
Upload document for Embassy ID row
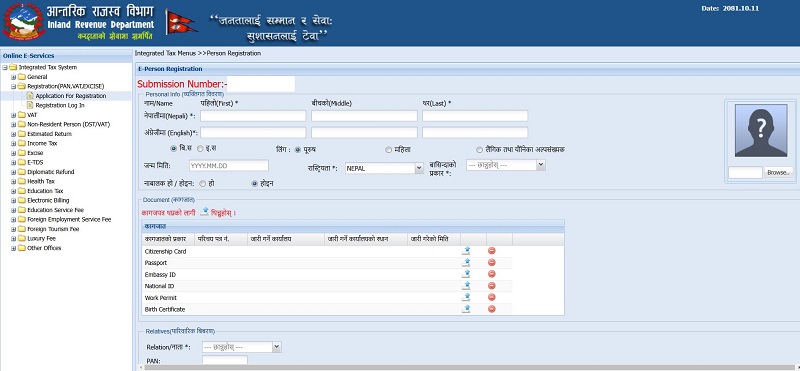point(466,274)
